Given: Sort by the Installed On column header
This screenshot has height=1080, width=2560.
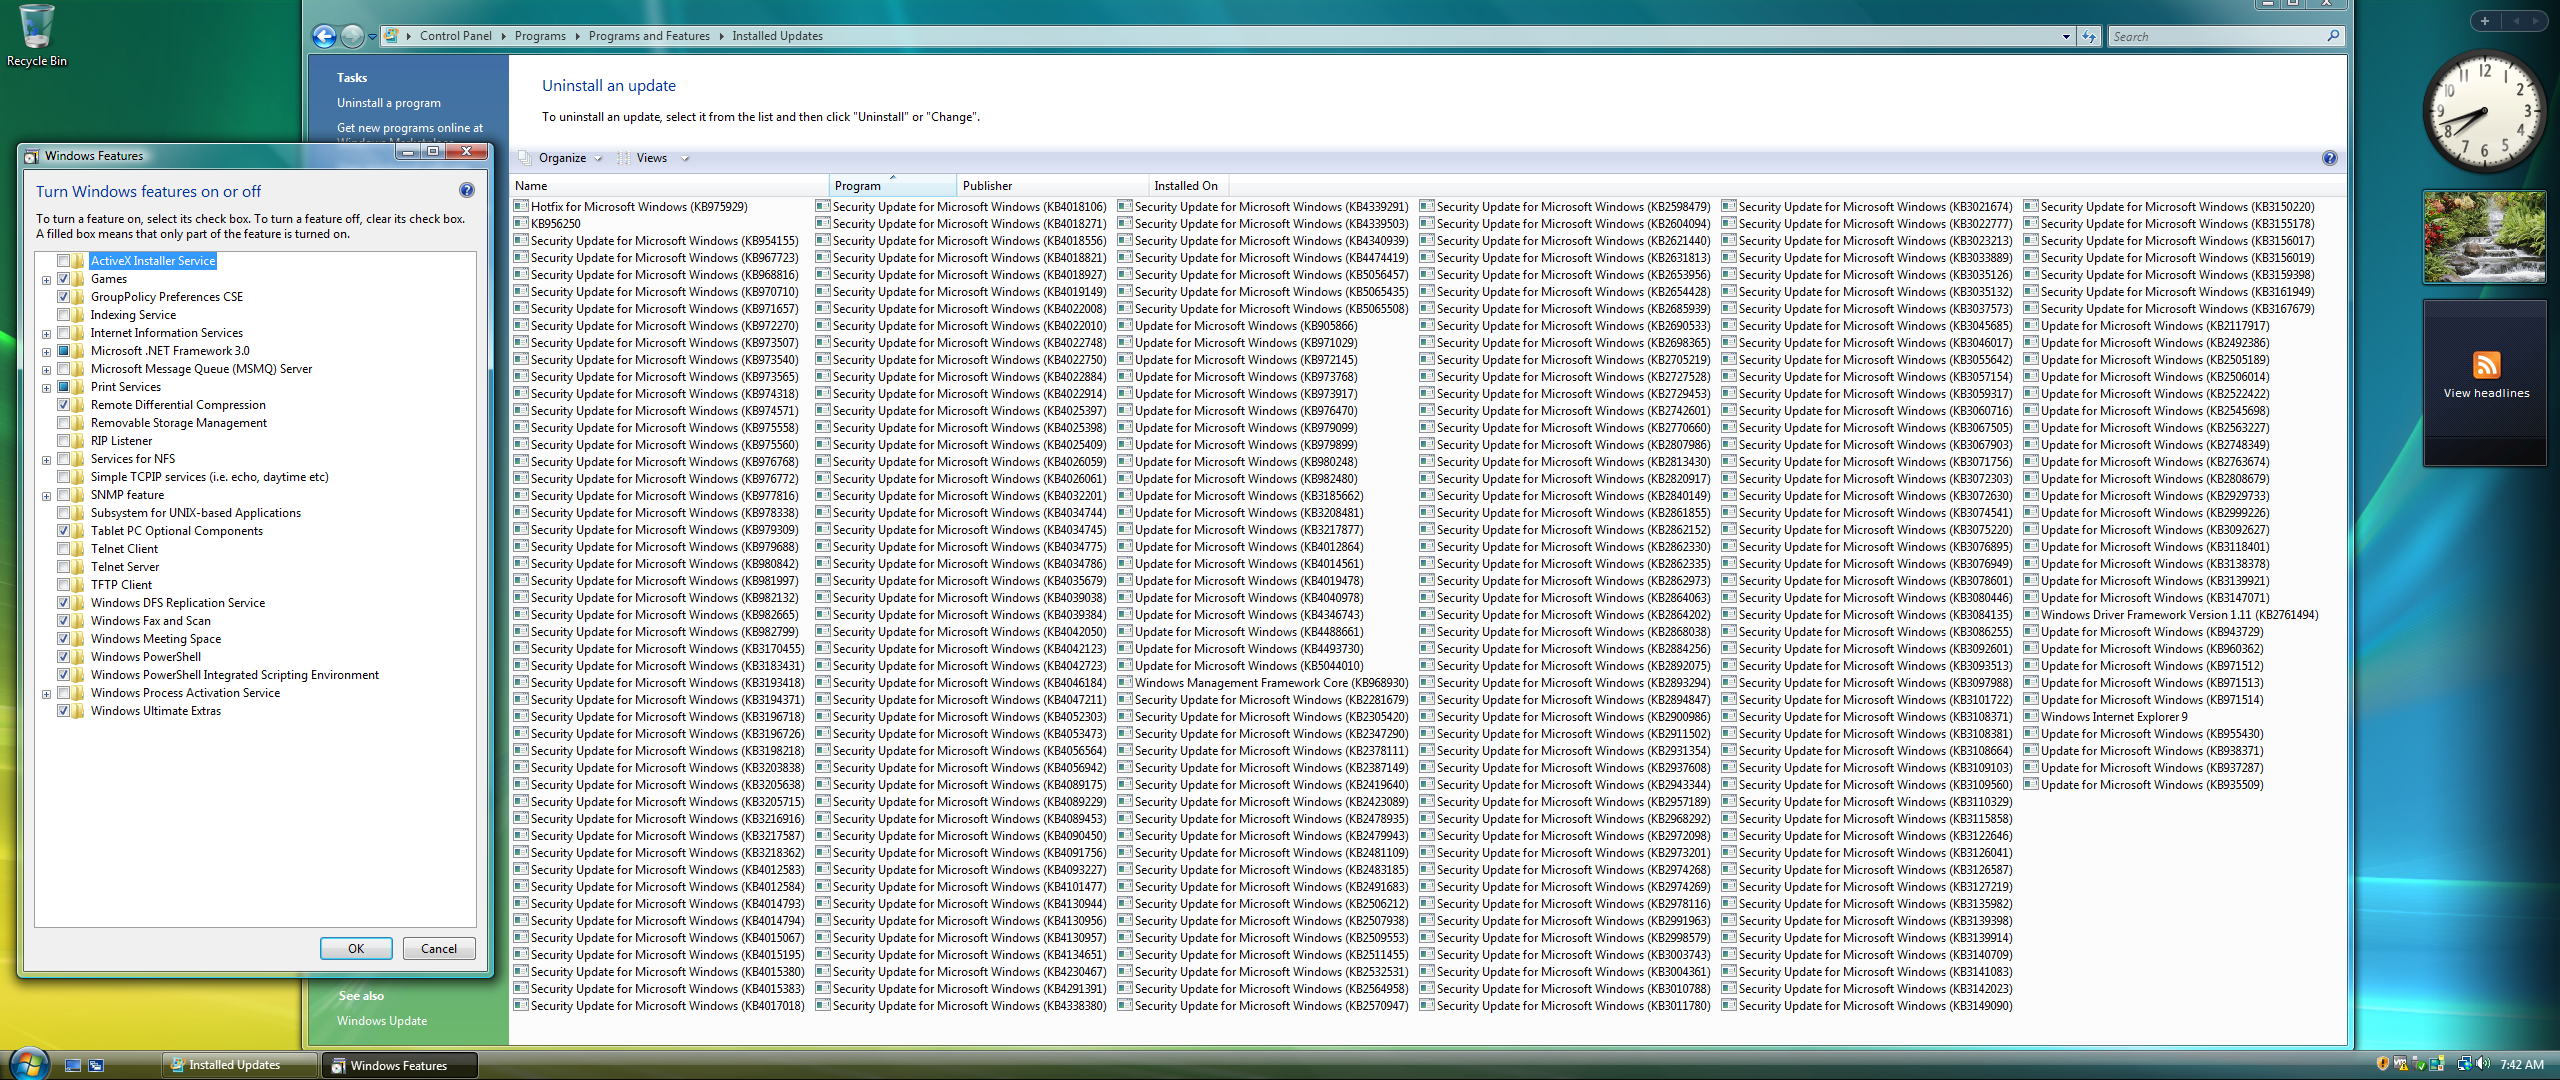Looking at the screenshot, I should [1188, 186].
